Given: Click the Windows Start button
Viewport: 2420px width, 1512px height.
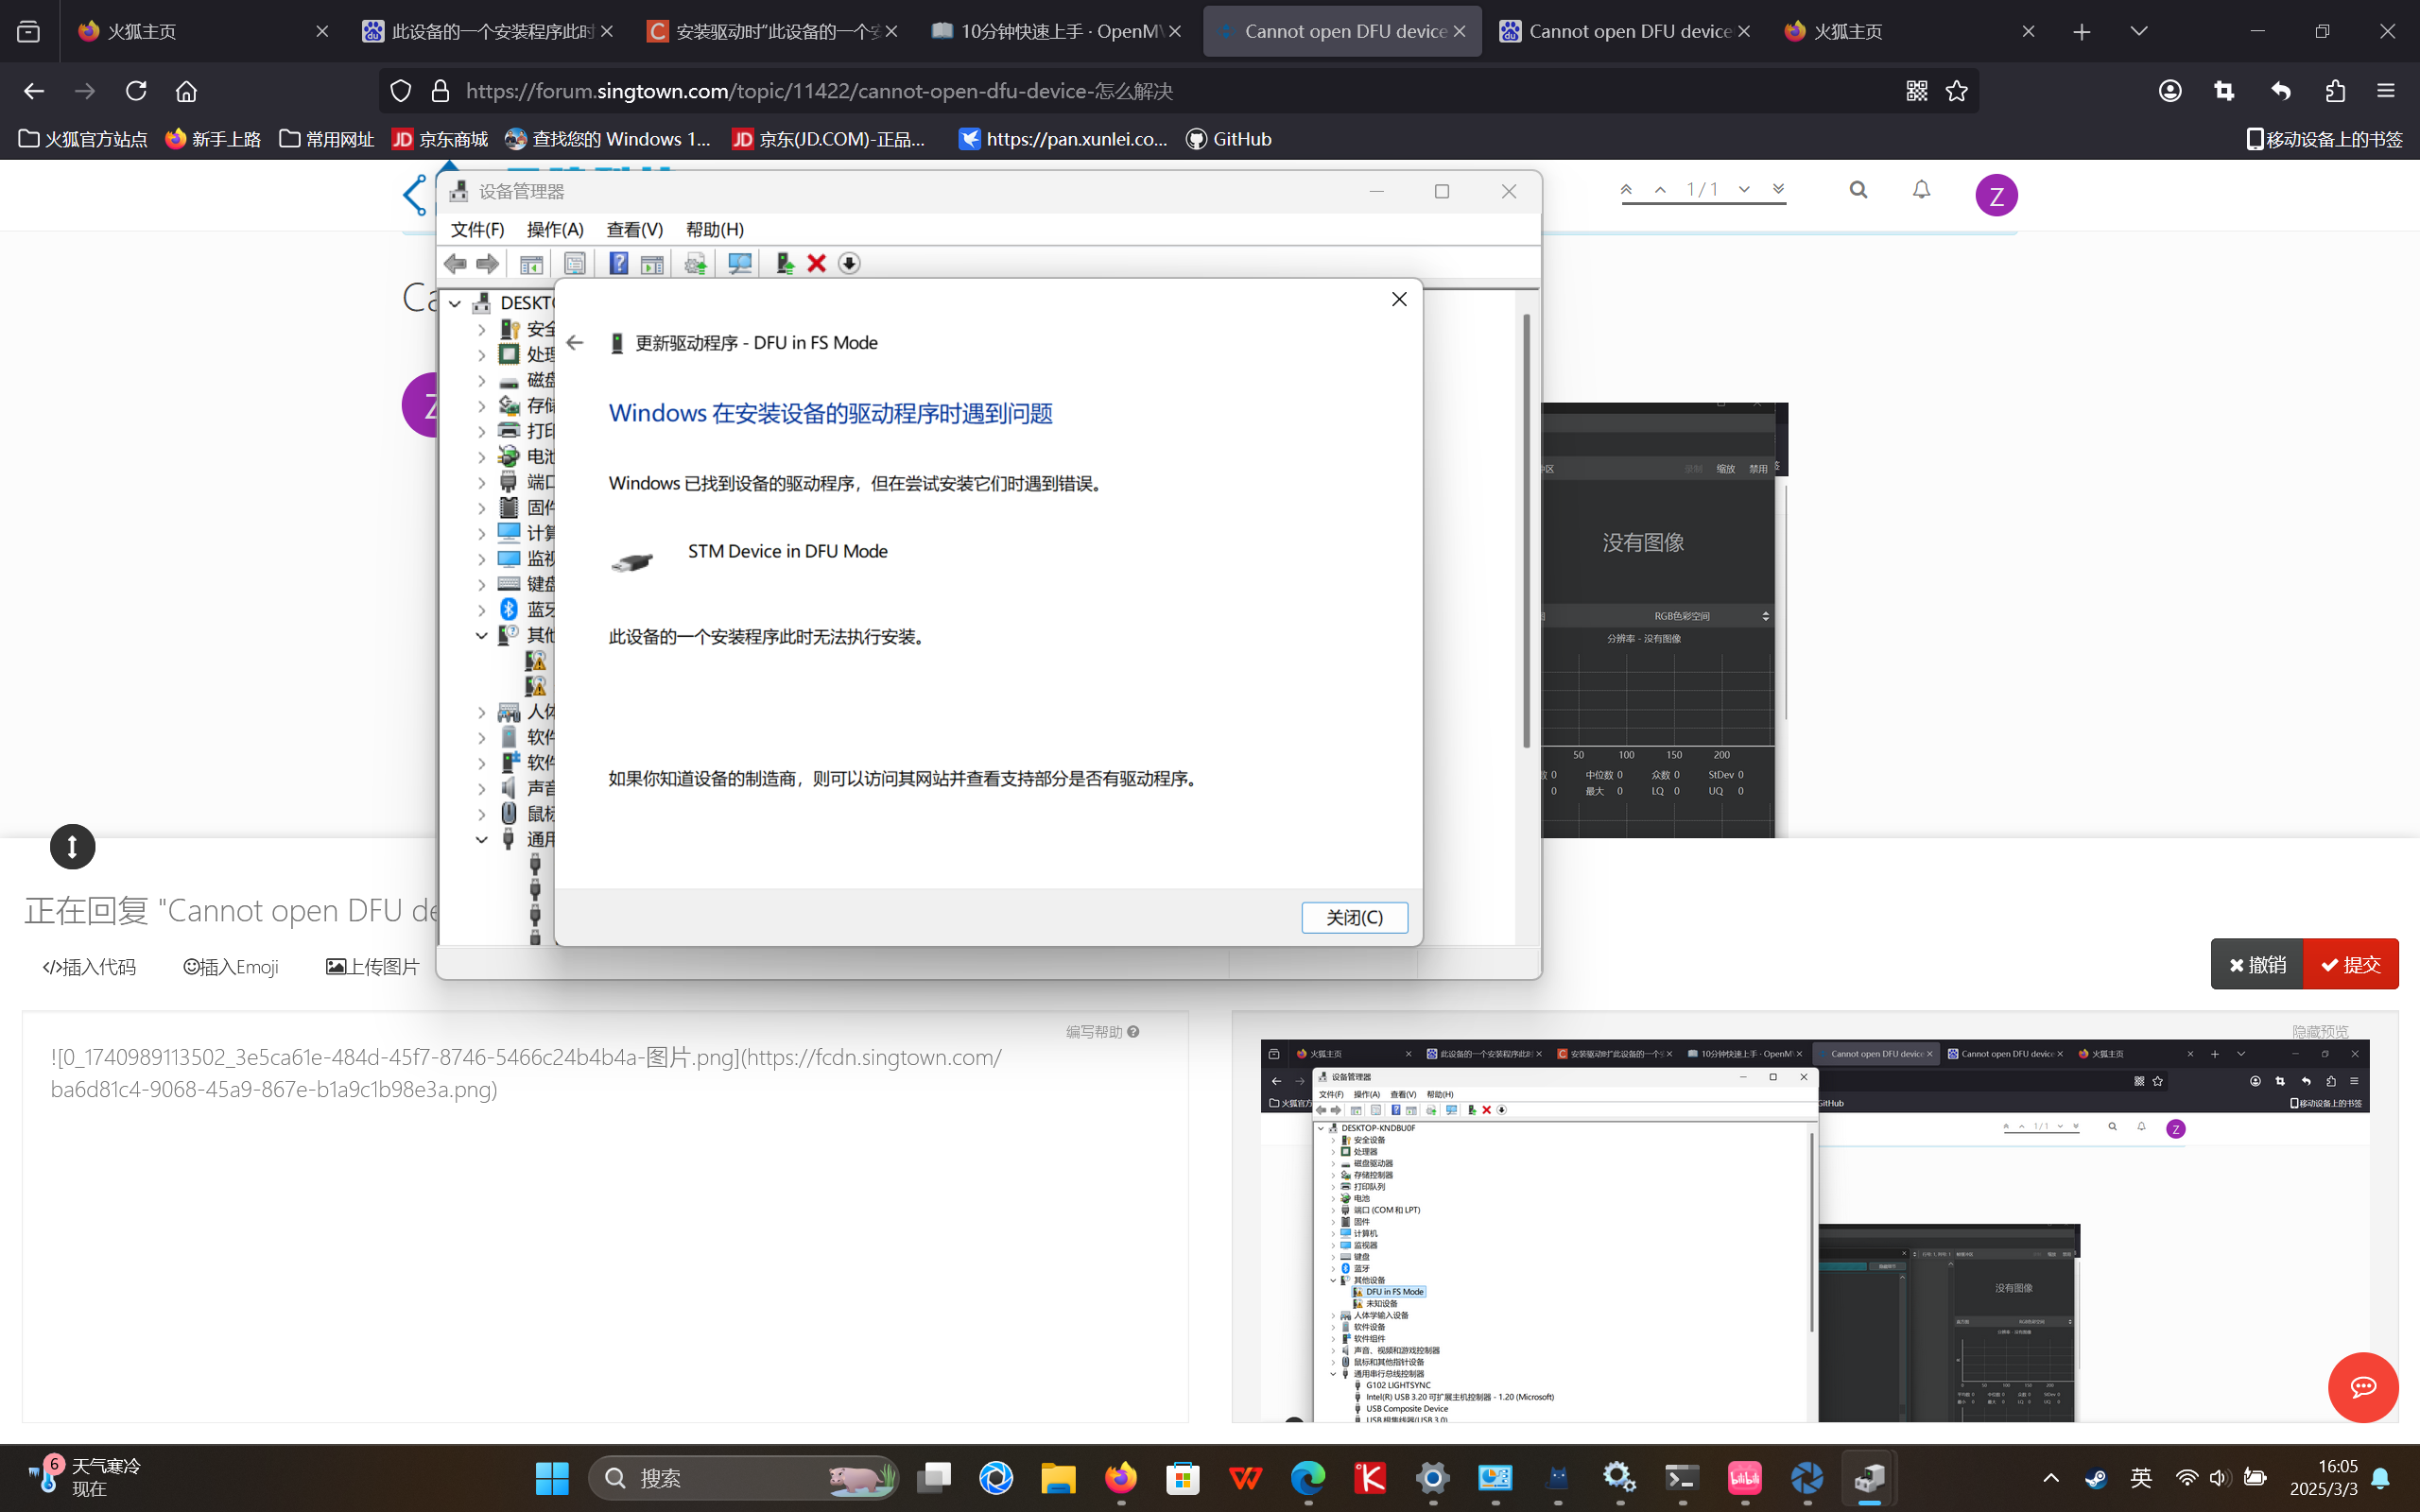Looking at the screenshot, I should click(552, 1477).
